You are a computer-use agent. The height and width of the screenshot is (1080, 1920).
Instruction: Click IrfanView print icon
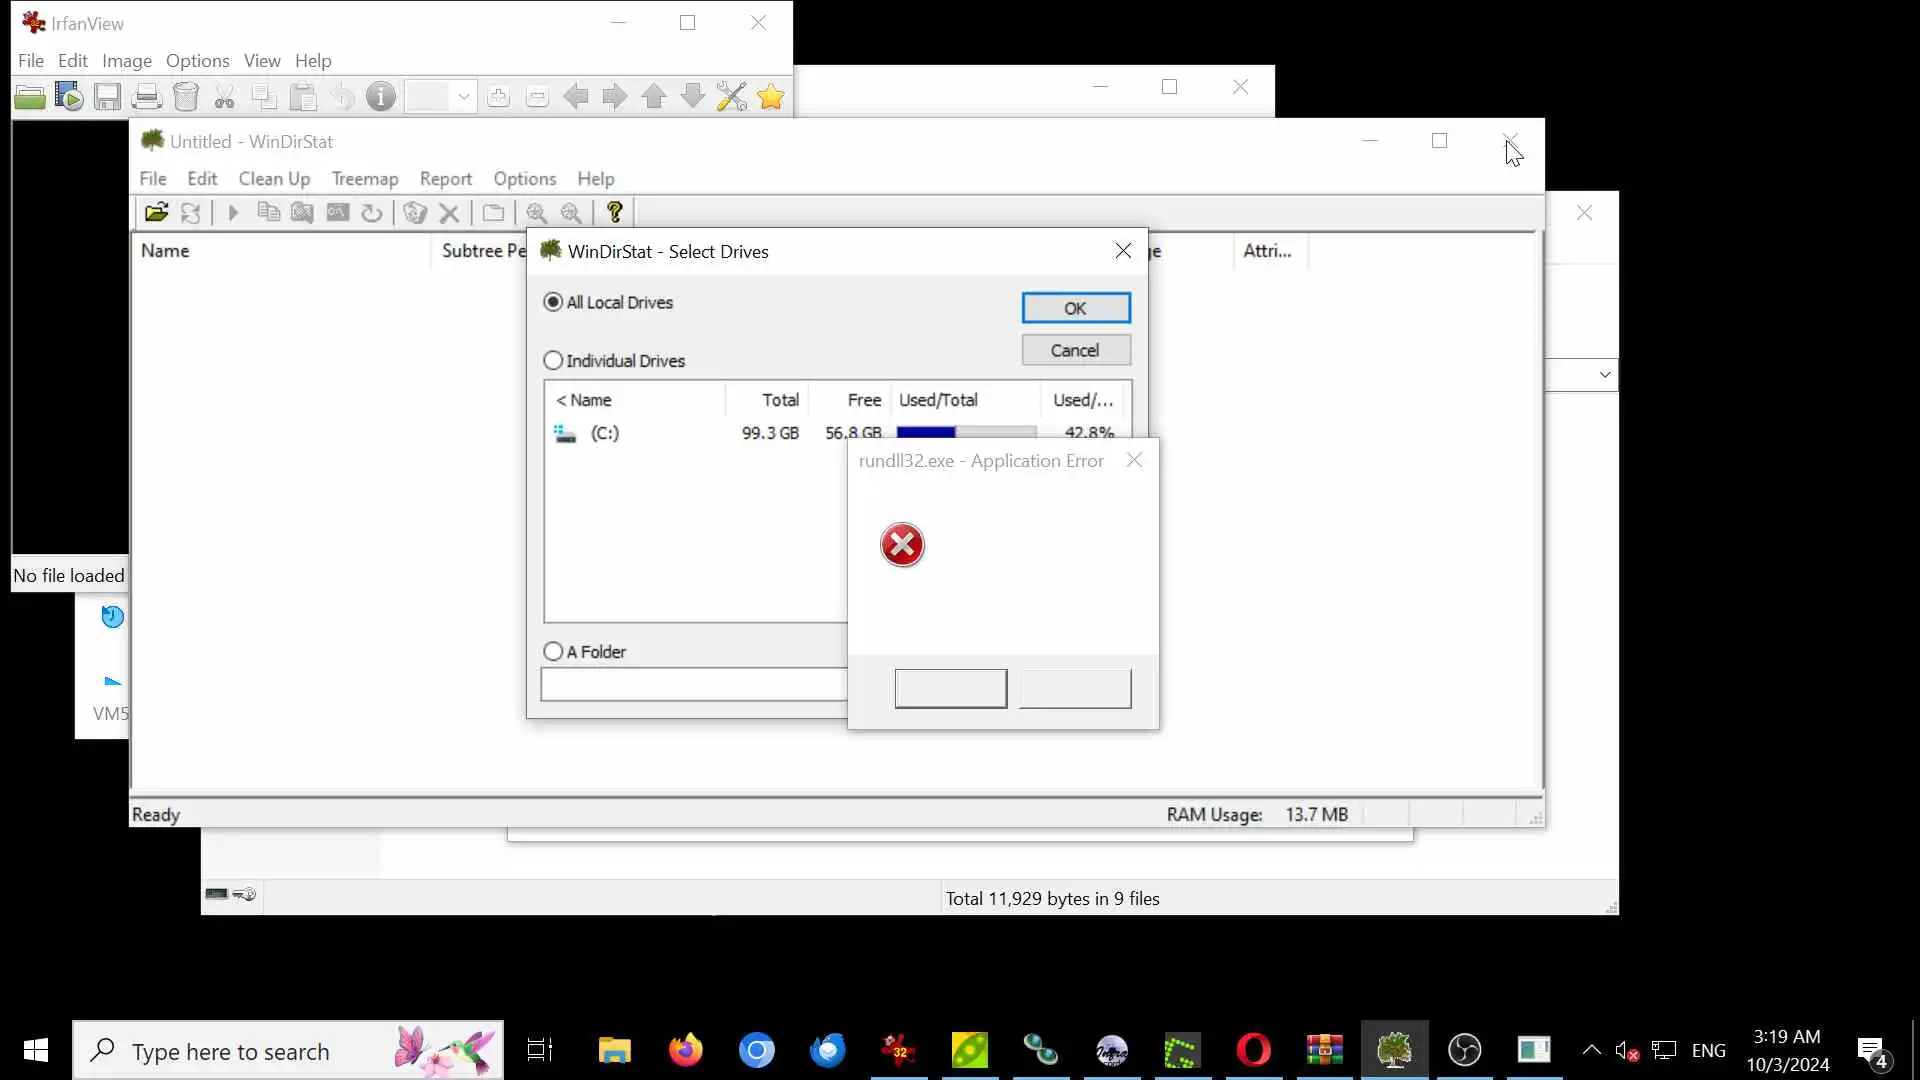[x=146, y=97]
